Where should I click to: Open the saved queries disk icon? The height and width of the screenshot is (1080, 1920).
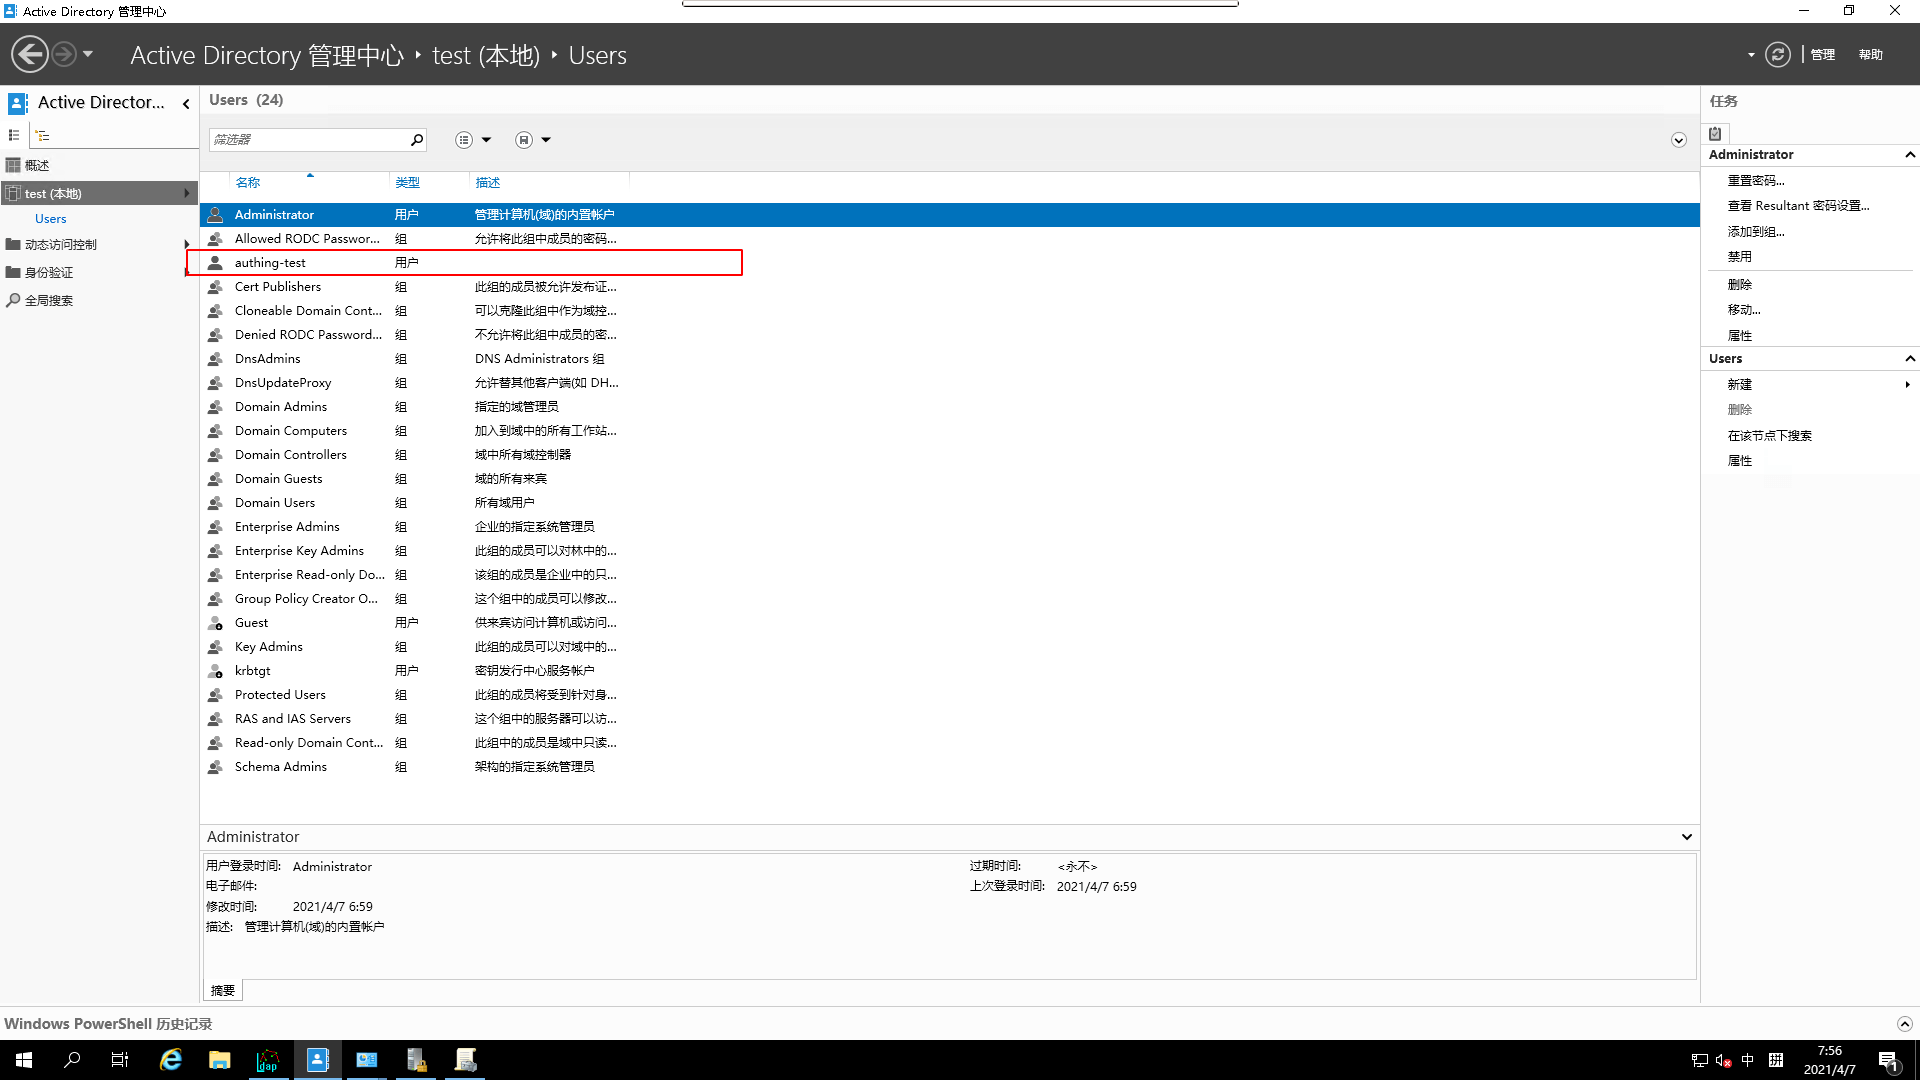click(524, 140)
